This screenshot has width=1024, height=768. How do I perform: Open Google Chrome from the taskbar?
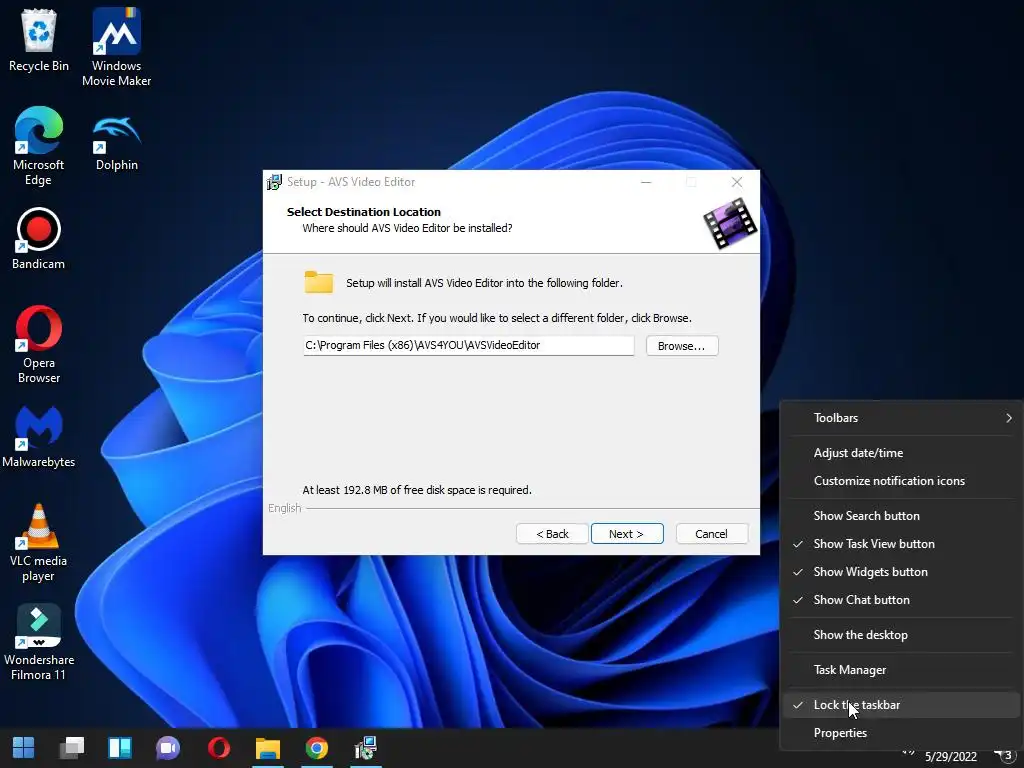click(317, 748)
